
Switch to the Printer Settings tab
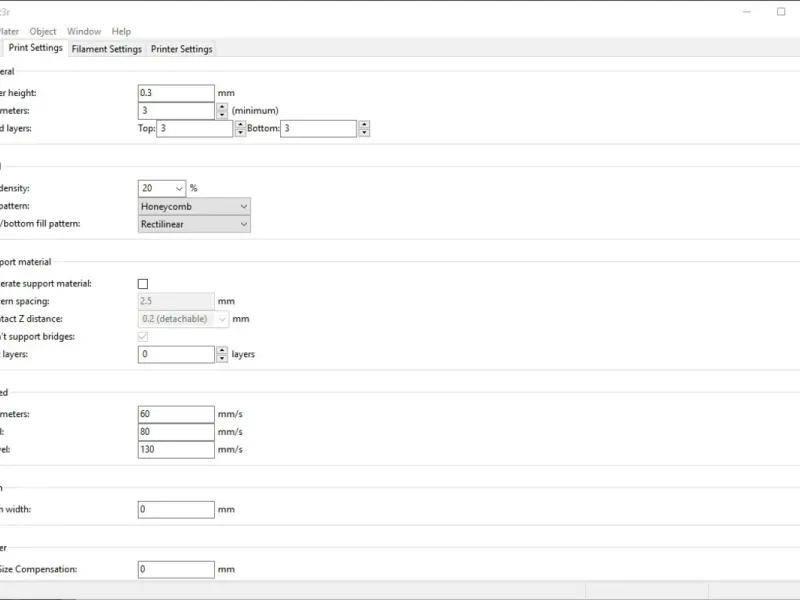point(182,49)
